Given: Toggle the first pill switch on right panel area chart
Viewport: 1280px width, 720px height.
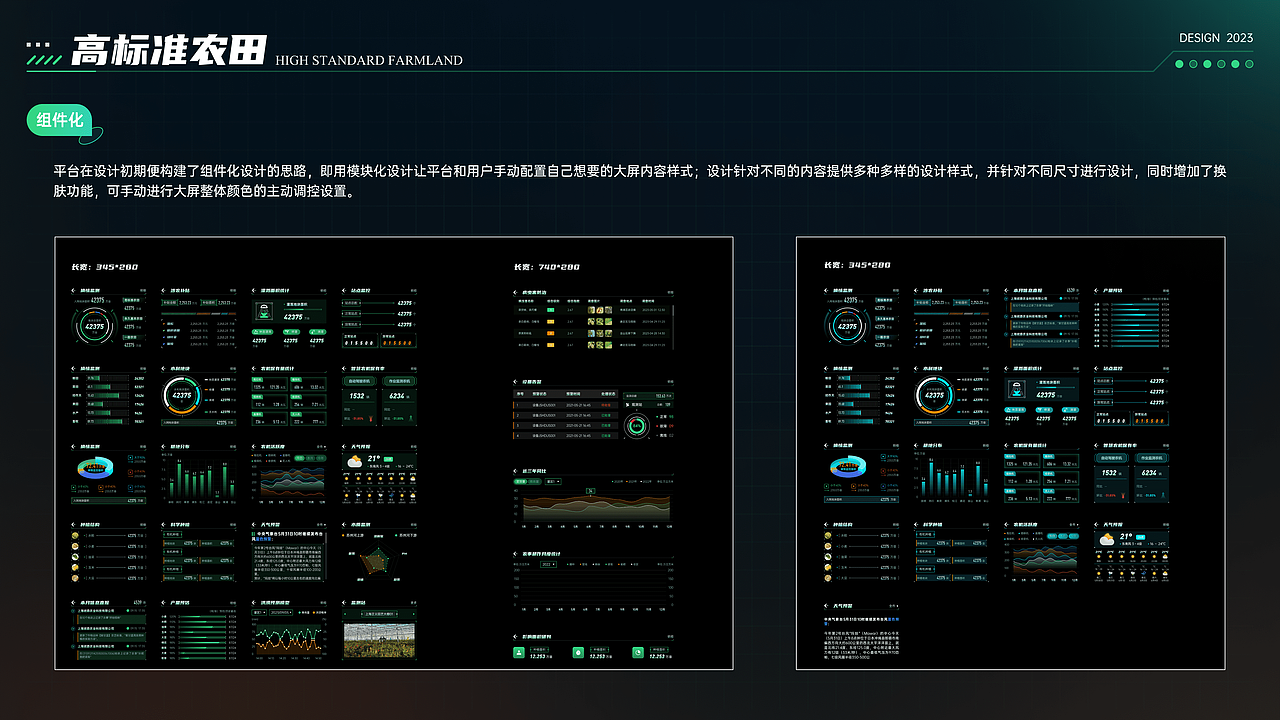Looking at the screenshot, I should pyautogui.click(x=1052, y=536).
